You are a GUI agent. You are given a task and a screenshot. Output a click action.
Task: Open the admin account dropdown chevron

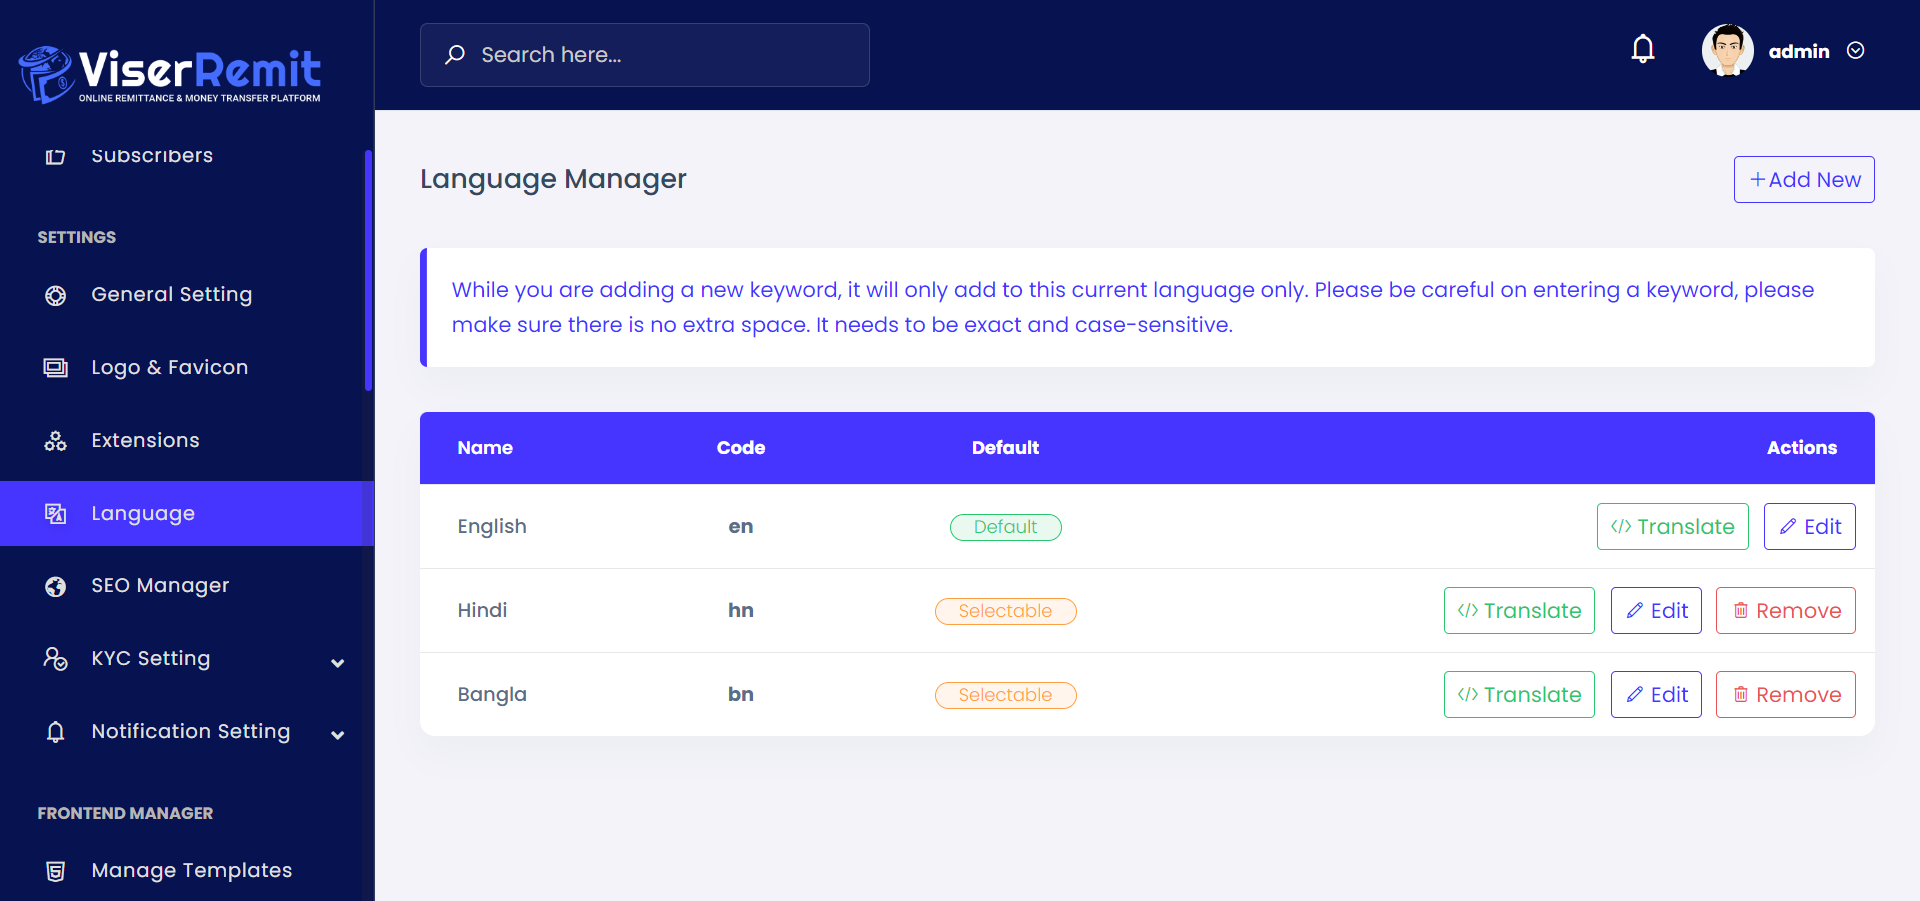tap(1856, 51)
